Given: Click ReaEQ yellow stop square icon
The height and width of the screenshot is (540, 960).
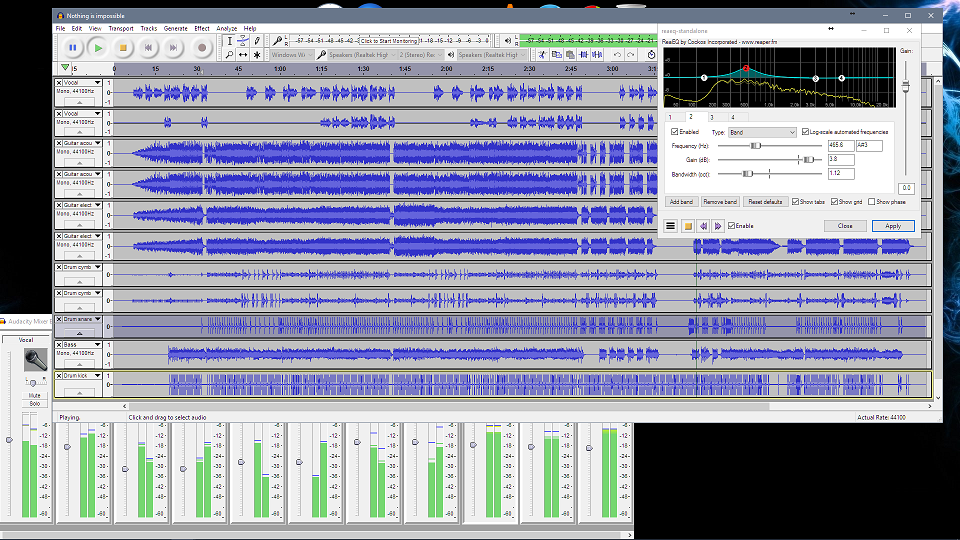Looking at the screenshot, I should (688, 226).
